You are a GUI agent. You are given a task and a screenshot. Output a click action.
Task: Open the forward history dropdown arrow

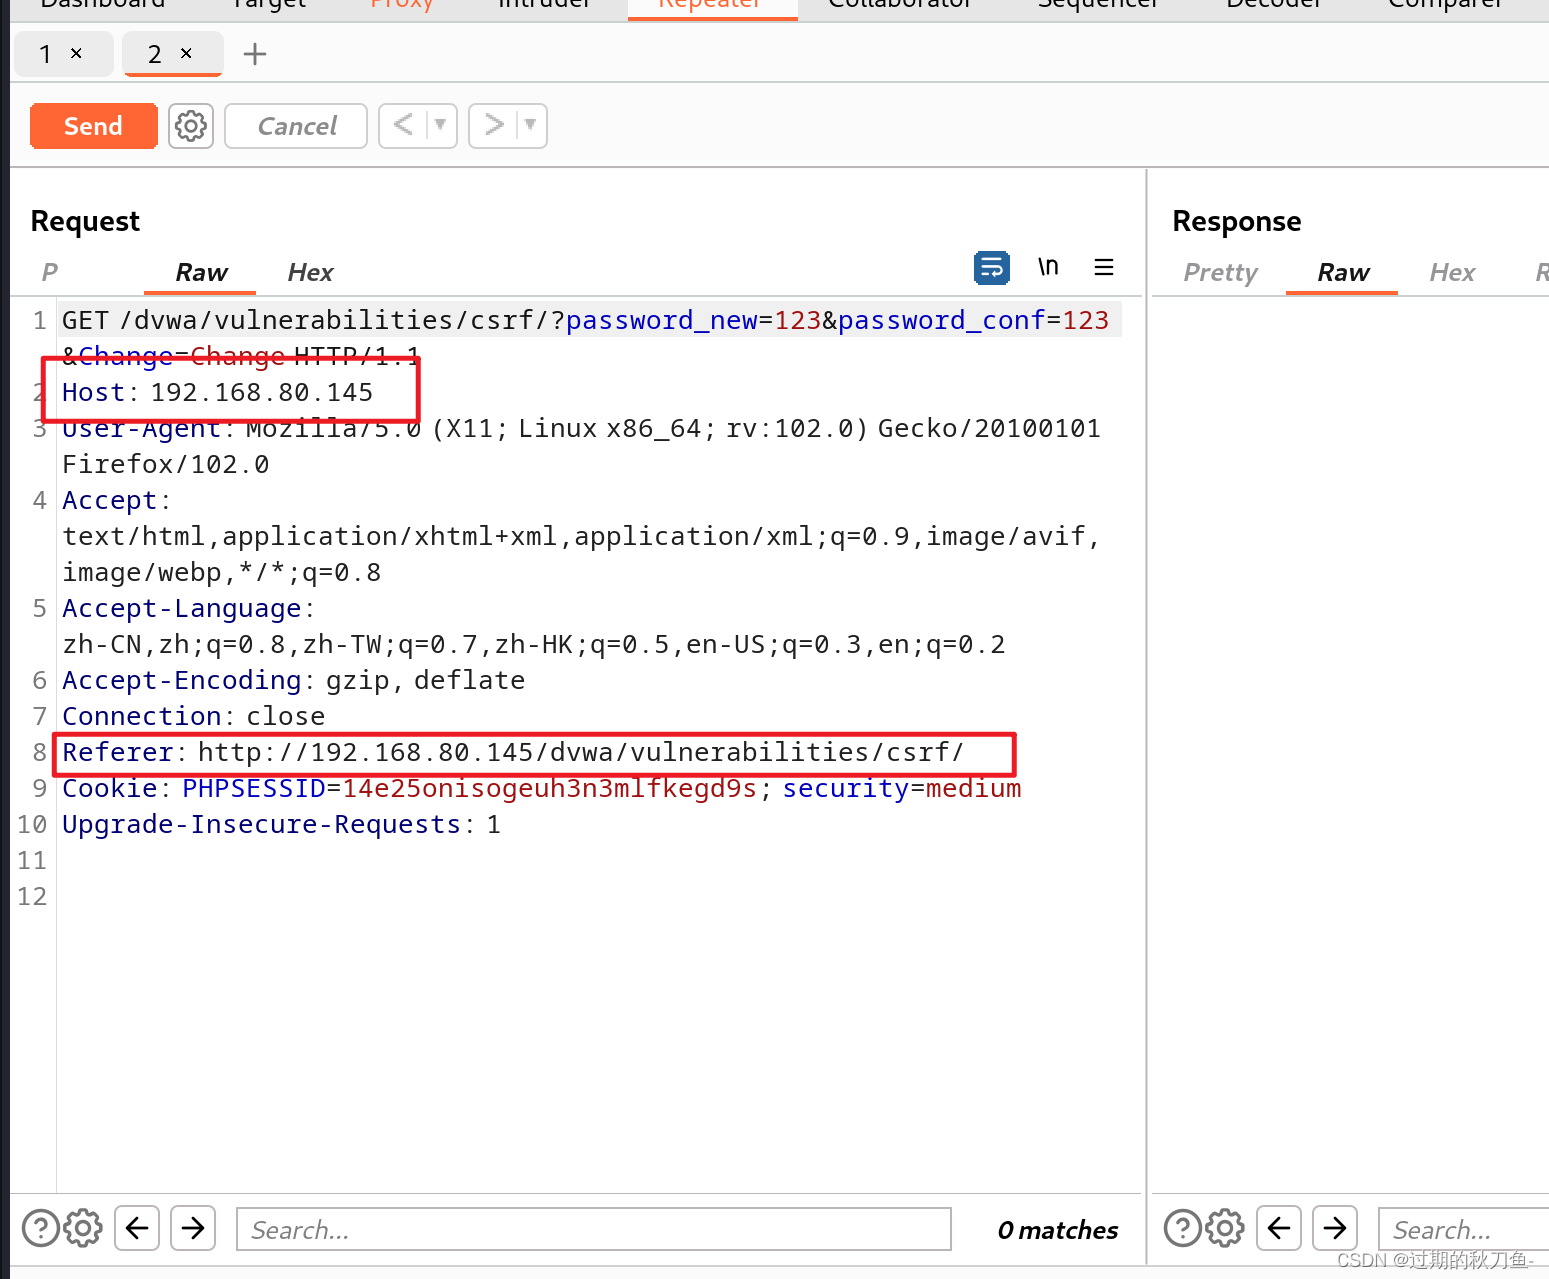tap(530, 126)
